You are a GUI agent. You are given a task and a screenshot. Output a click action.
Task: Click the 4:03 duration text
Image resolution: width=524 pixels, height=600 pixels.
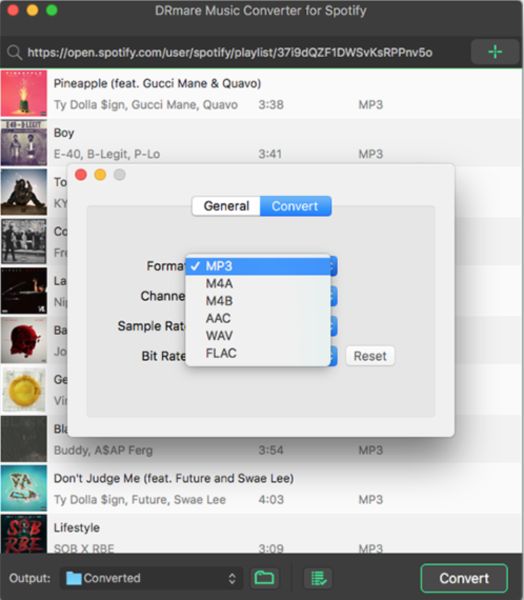point(271,499)
